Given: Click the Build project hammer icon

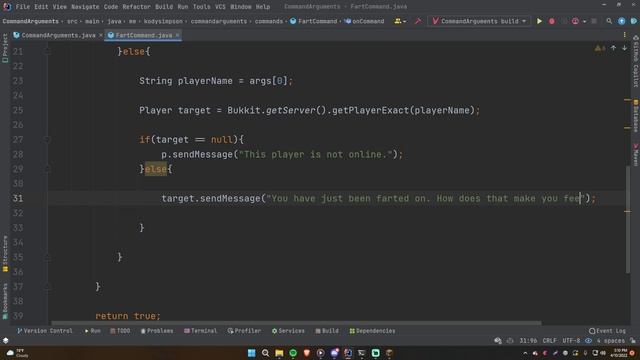Looking at the screenshot, I should pos(418,21).
